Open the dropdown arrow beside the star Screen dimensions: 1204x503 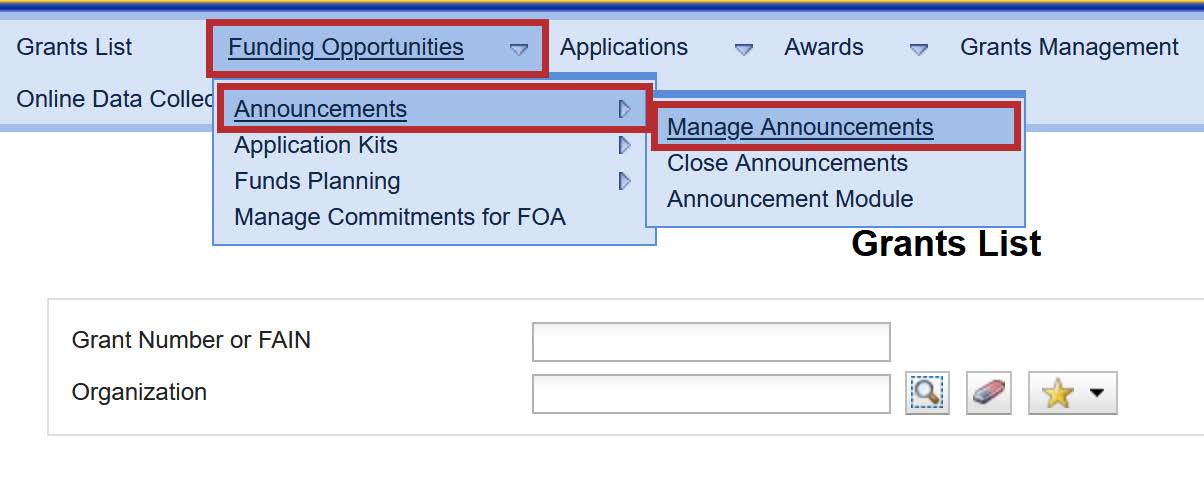[1096, 394]
